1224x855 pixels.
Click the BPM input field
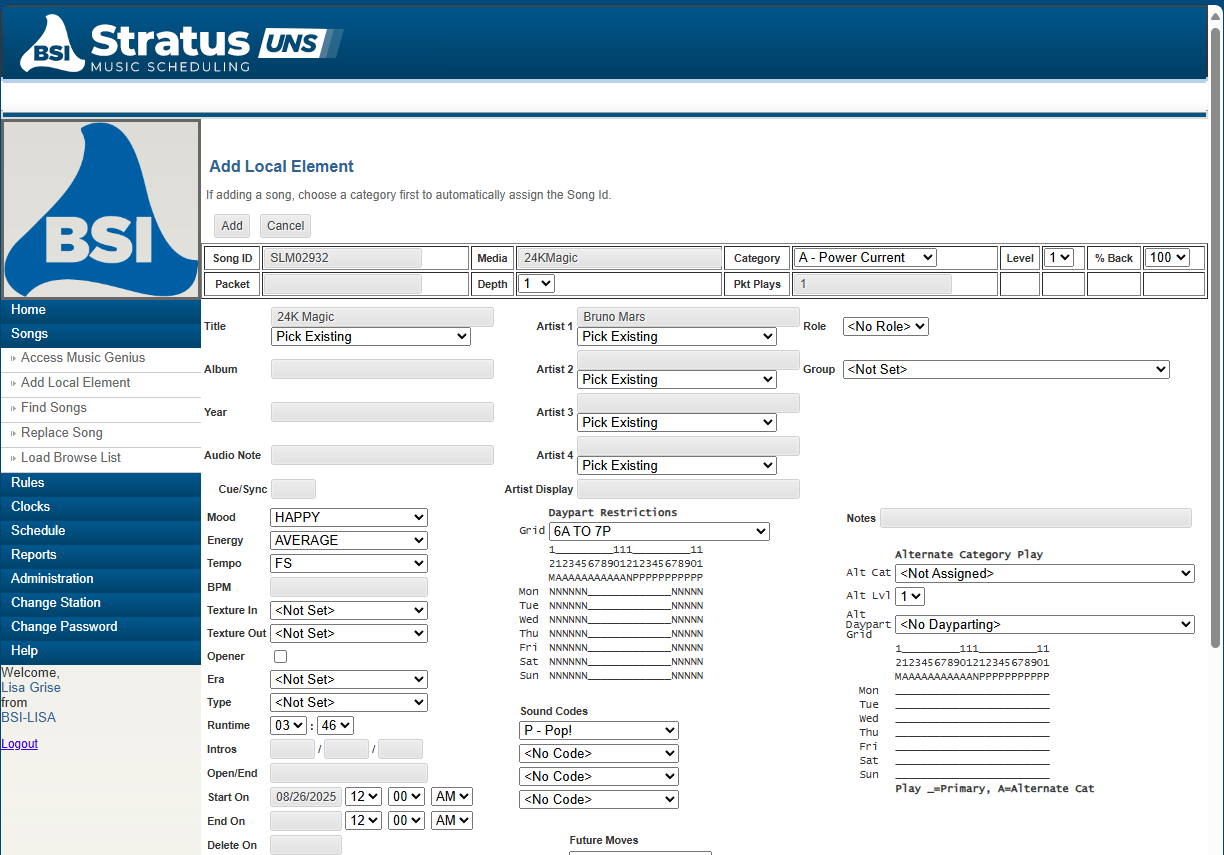point(349,587)
